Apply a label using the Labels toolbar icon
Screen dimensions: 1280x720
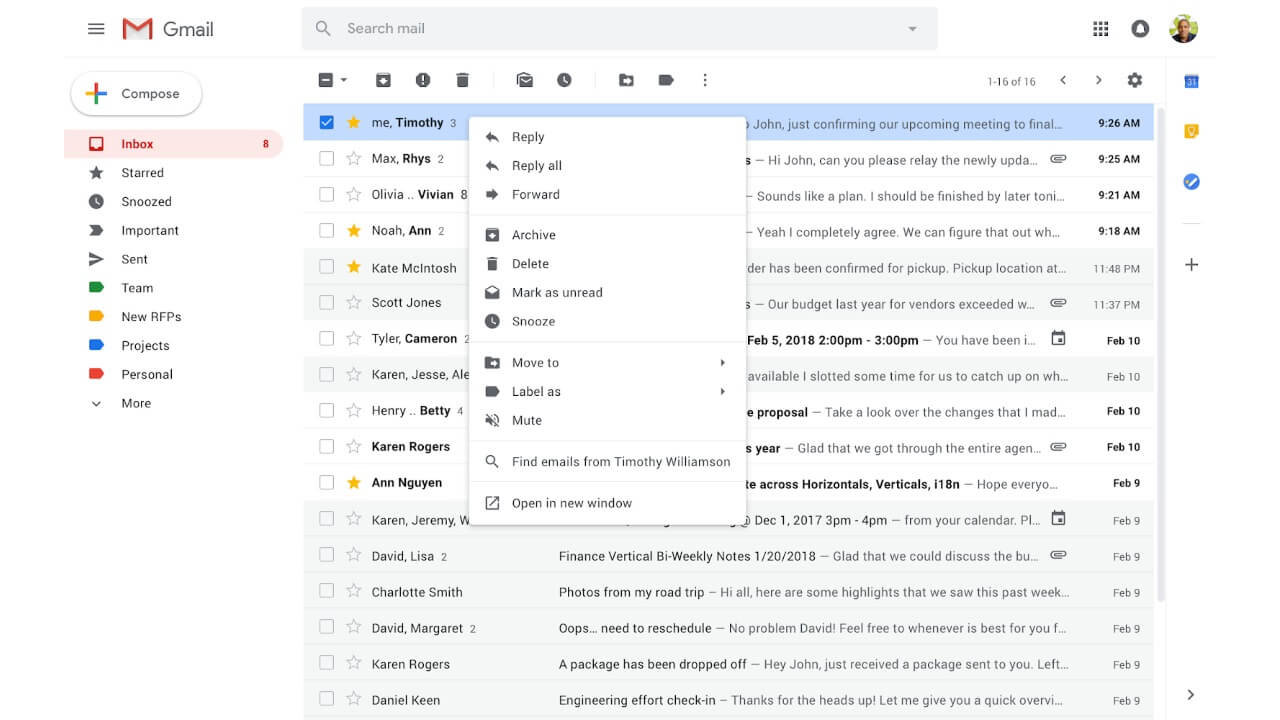(666, 79)
